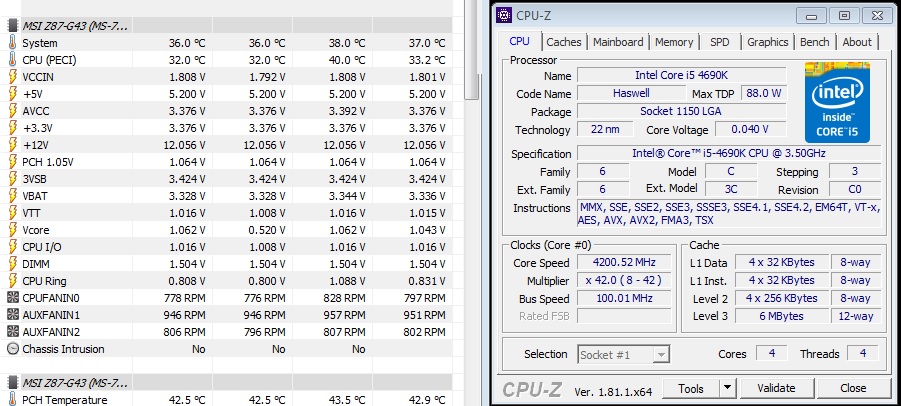Click the voltage icon beside Vcore
This screenshot has height=406, width=901.
point(13,230)
